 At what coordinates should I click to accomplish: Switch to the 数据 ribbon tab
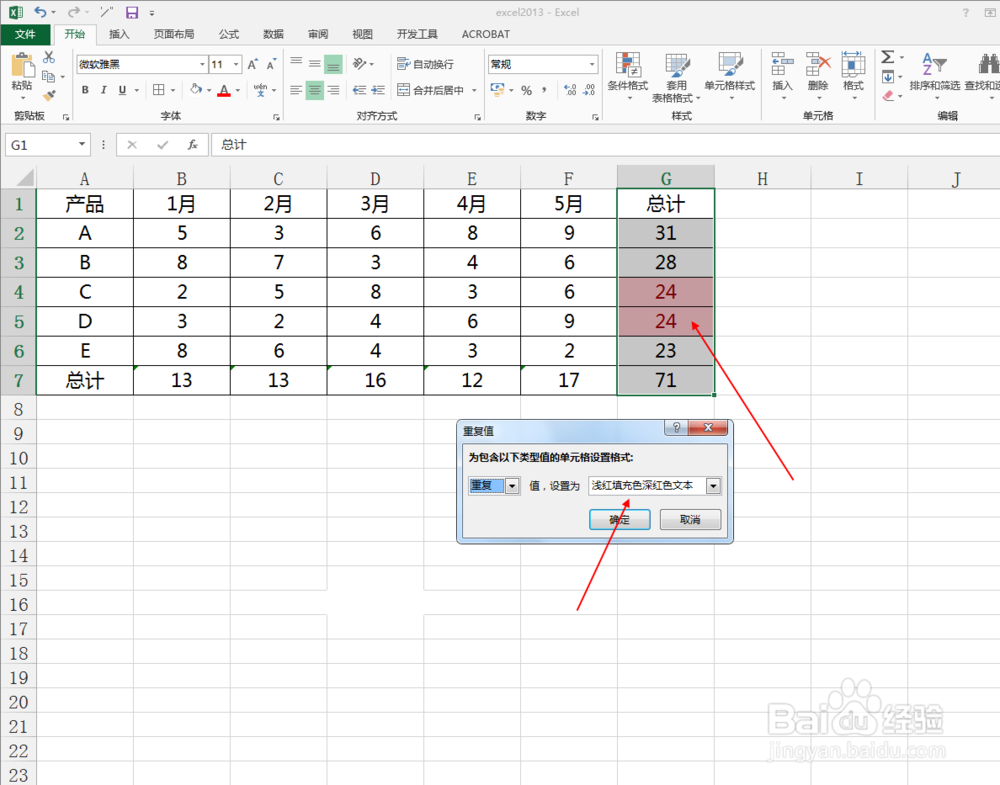273,33
